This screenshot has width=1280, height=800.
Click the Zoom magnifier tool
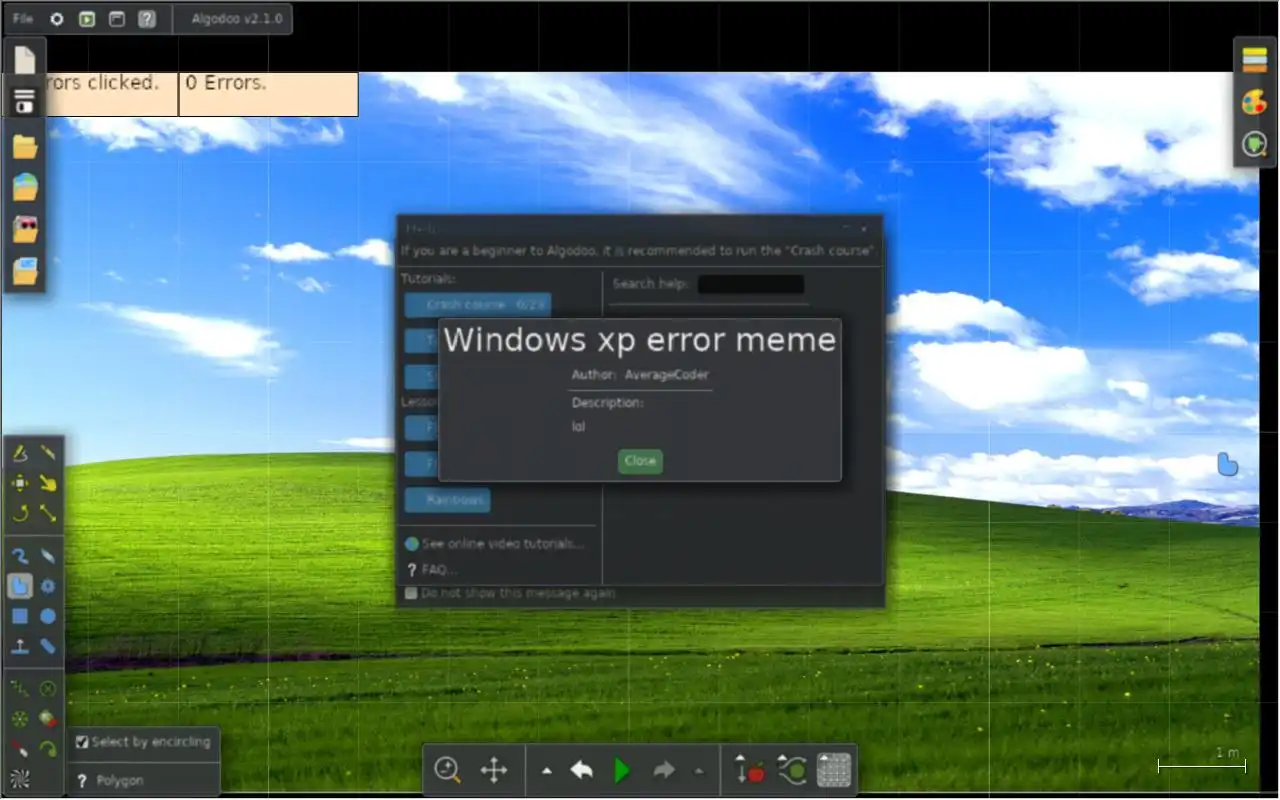[447, 770]
